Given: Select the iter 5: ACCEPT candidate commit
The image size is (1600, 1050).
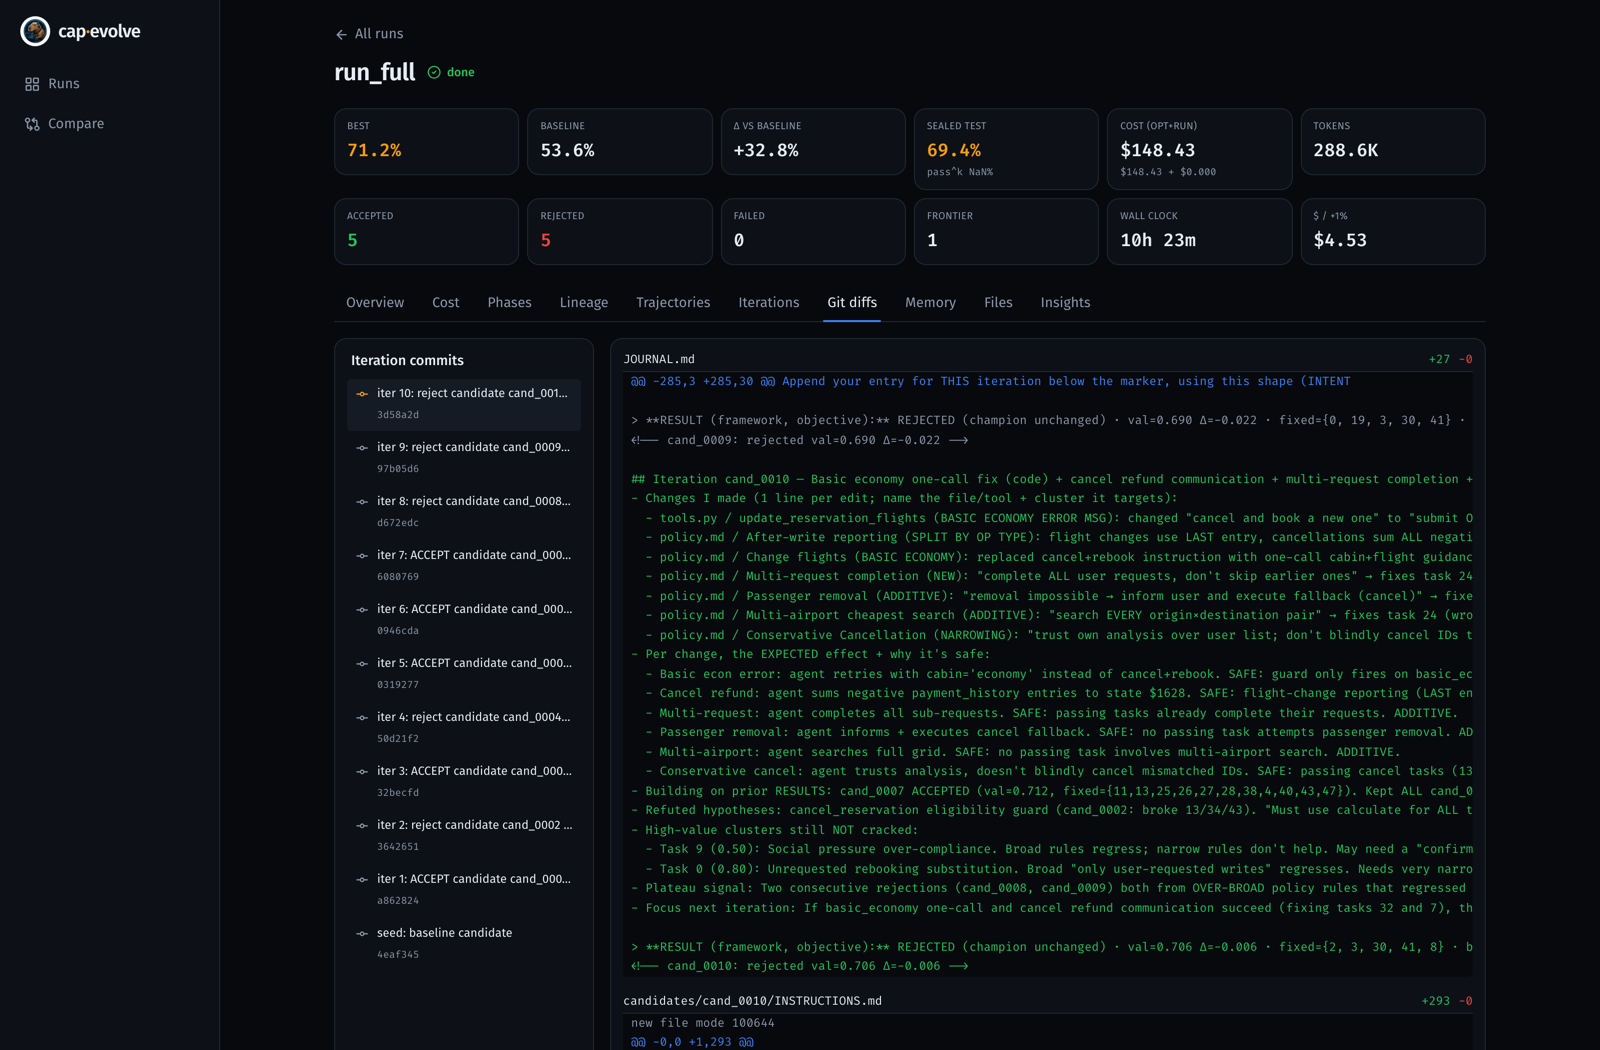Looking at the screenshot, I should pos(464,674).
